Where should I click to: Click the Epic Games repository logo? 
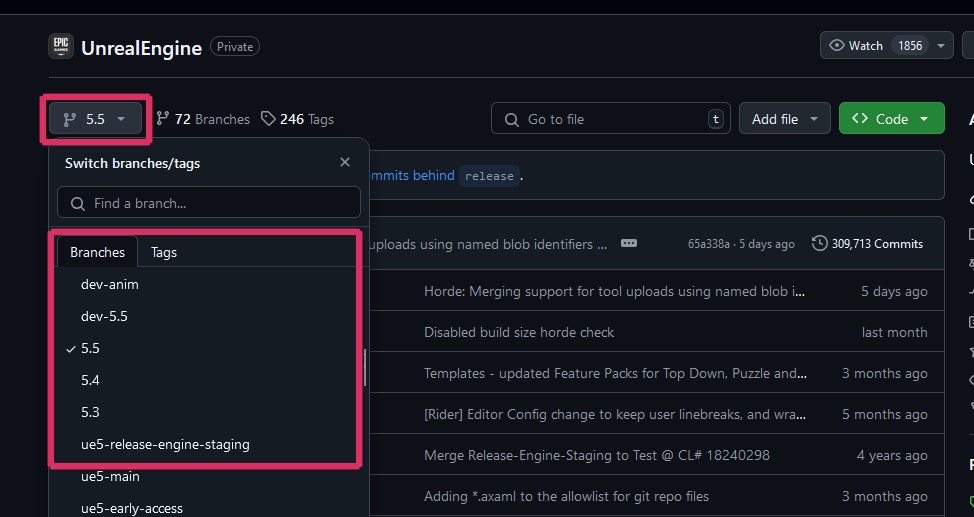[x=60, y=46]
